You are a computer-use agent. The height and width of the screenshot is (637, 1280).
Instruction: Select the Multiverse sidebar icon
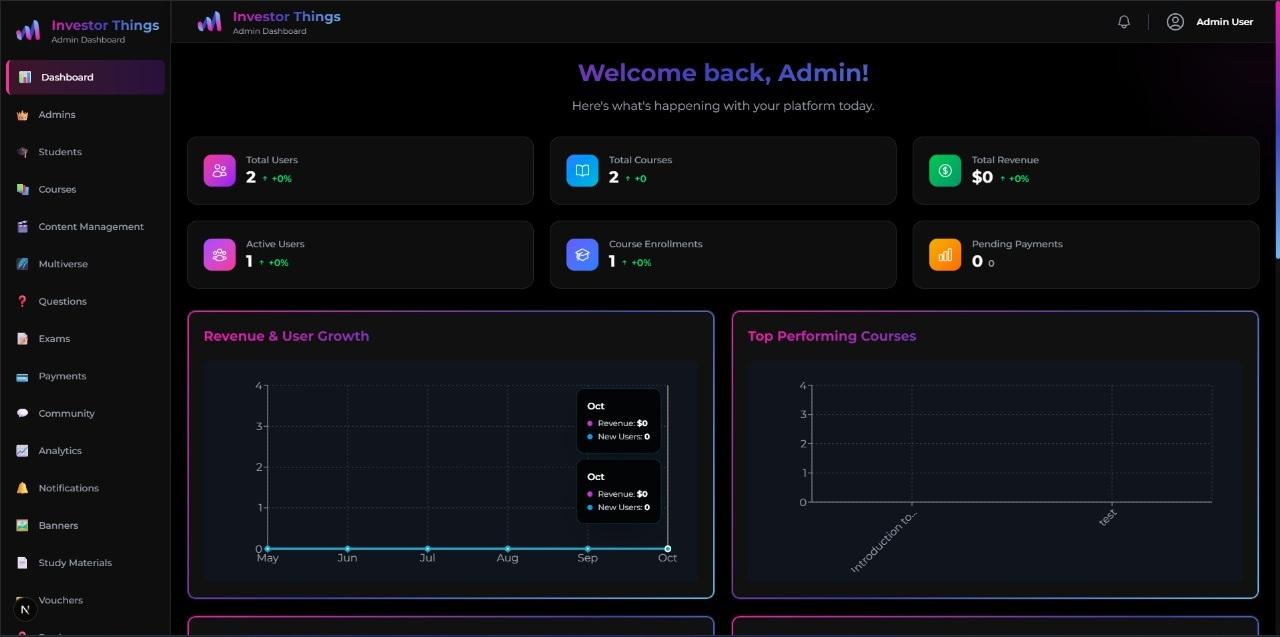pos(23,263)
